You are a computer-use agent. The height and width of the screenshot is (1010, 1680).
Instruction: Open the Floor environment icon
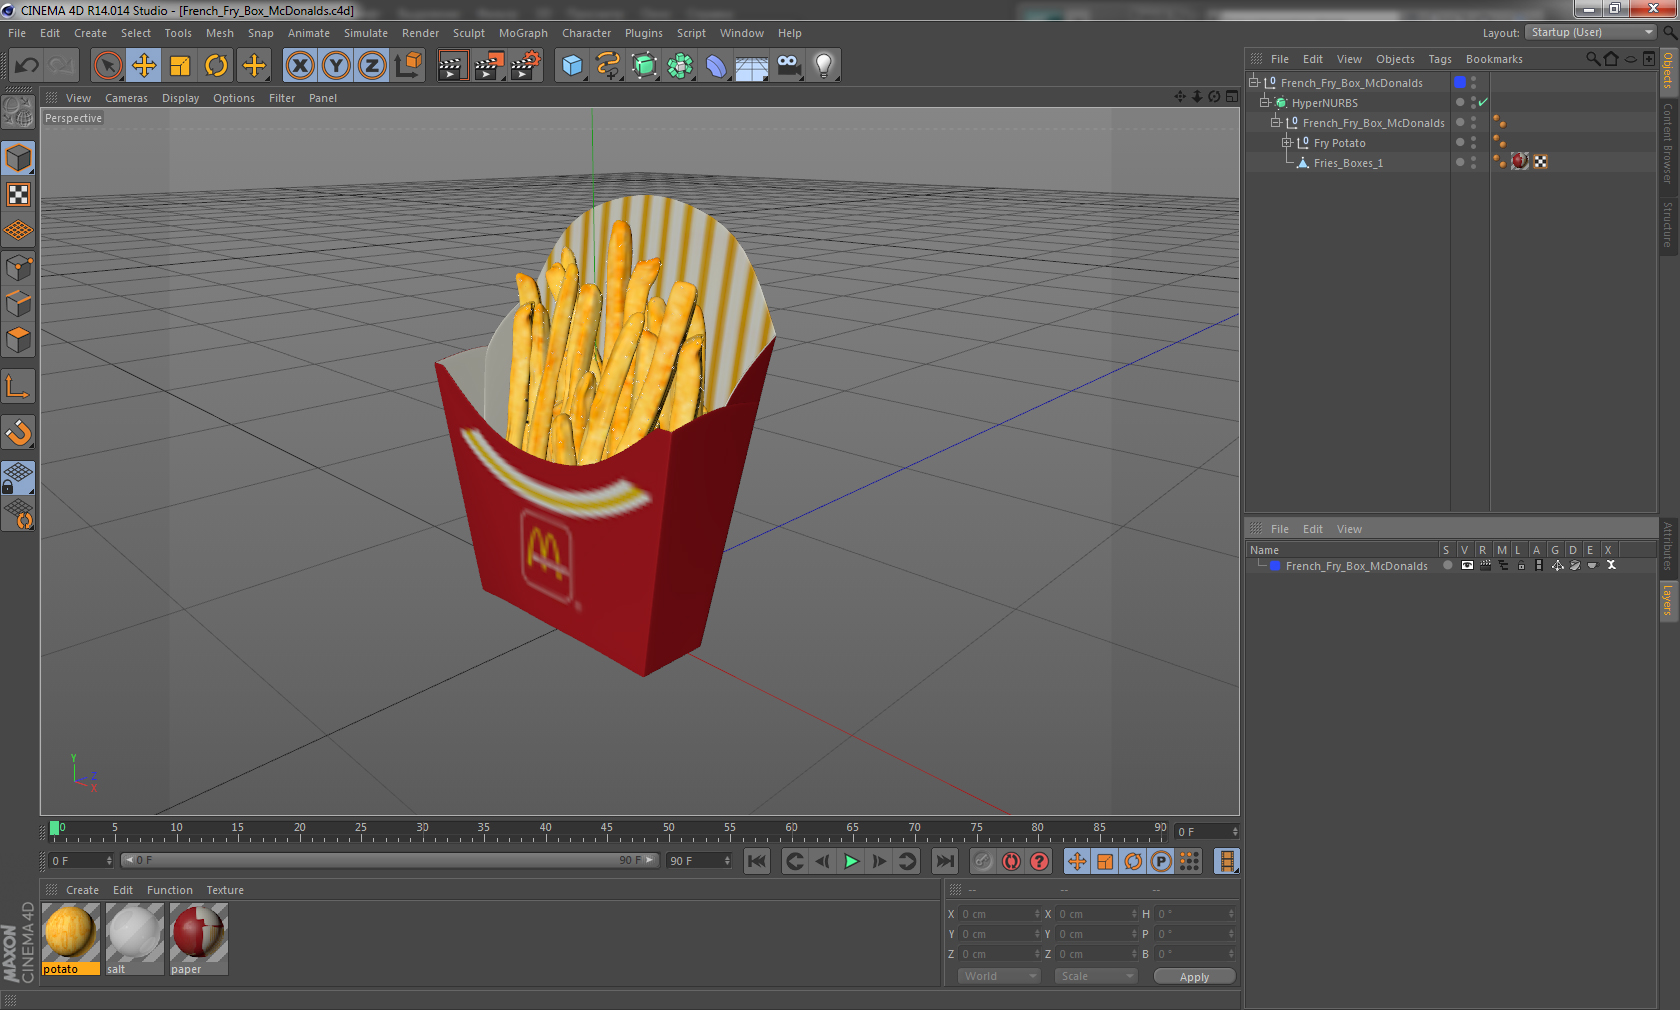tap(752, 66)
